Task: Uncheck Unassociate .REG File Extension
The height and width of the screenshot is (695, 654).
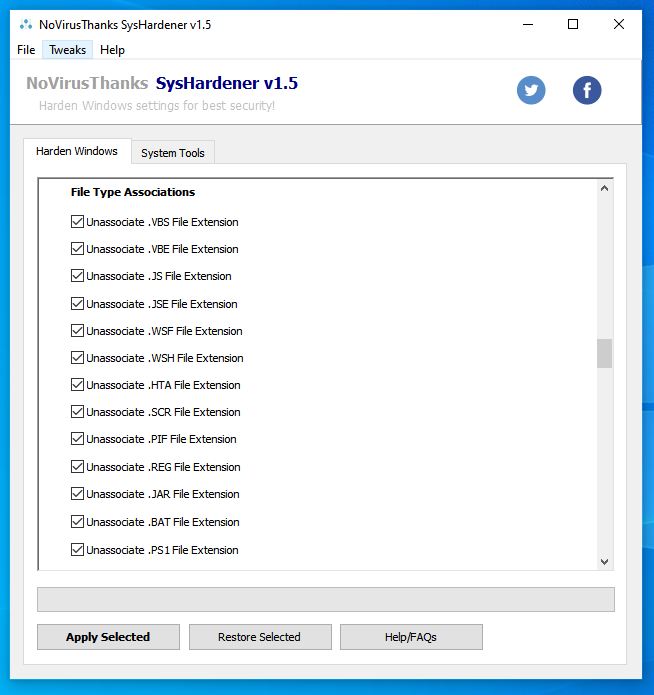Action: 77,467
